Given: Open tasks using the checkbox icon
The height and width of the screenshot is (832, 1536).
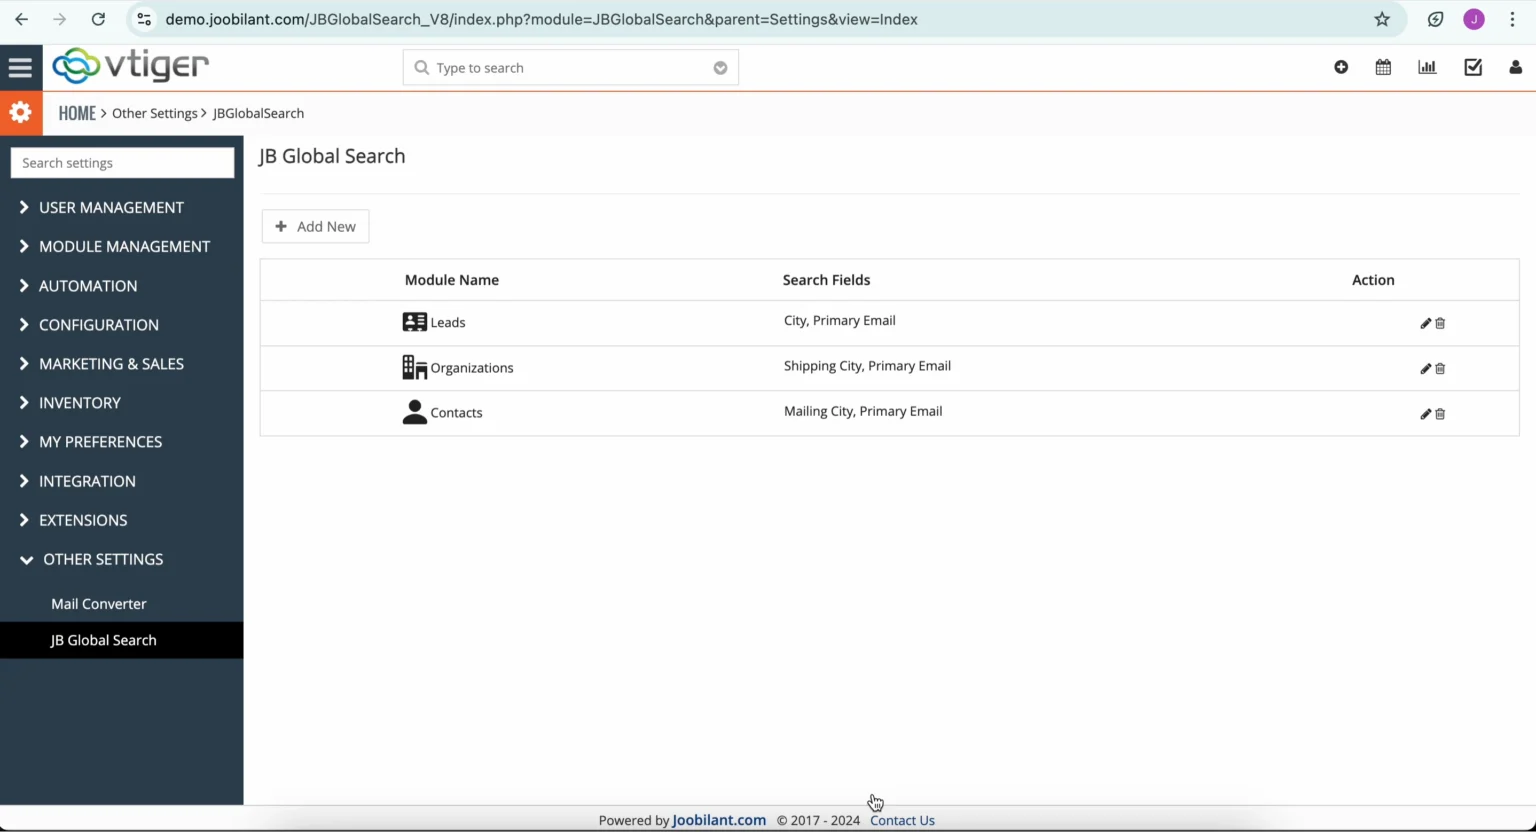Looking at the screenshot, I should click(1472, 66).
